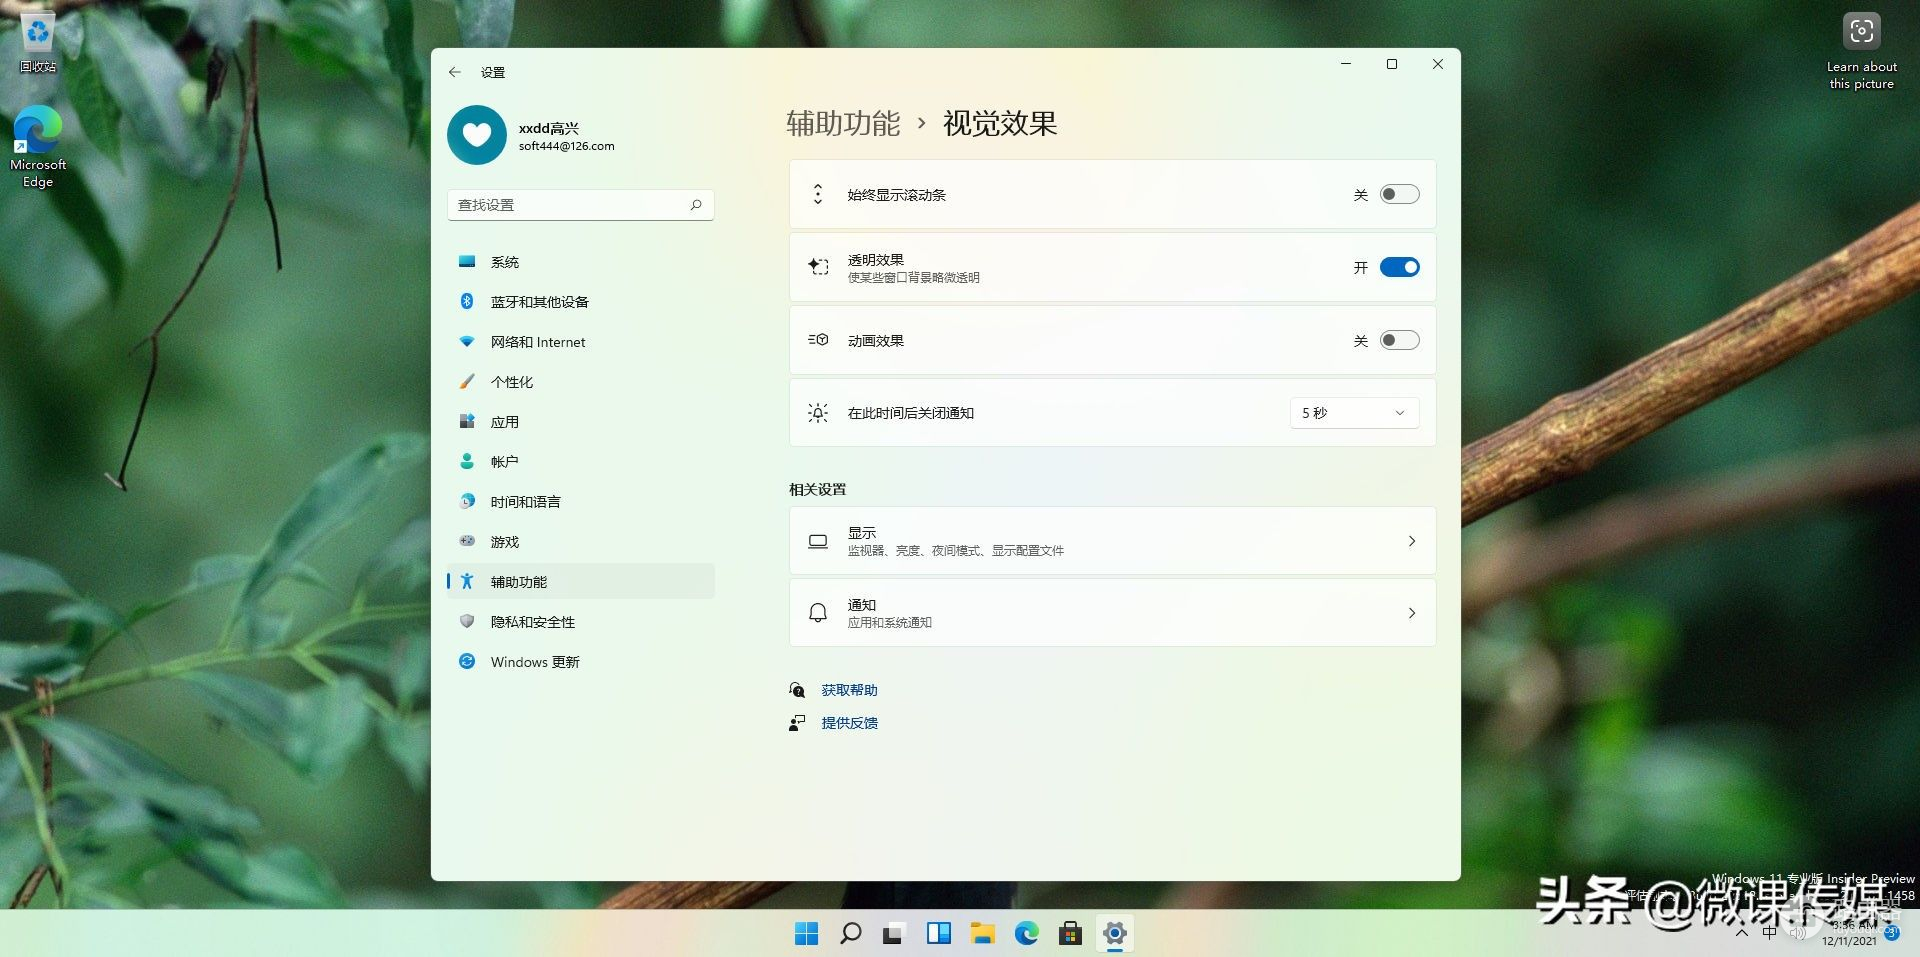This screenshot has height=957, width=1920.
Task: Click the user profile avatar
Action: (x=477, y=135)
